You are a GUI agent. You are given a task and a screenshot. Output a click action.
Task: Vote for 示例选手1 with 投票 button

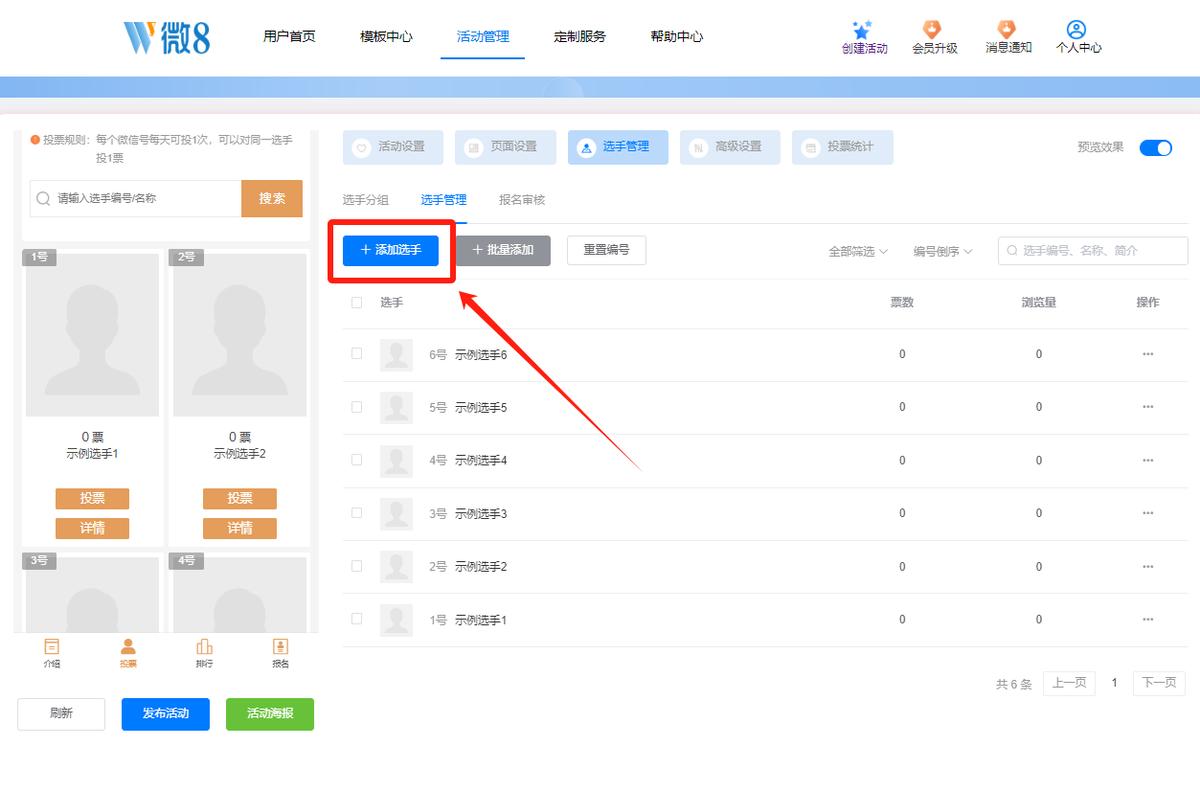click(x=92, y=498)
